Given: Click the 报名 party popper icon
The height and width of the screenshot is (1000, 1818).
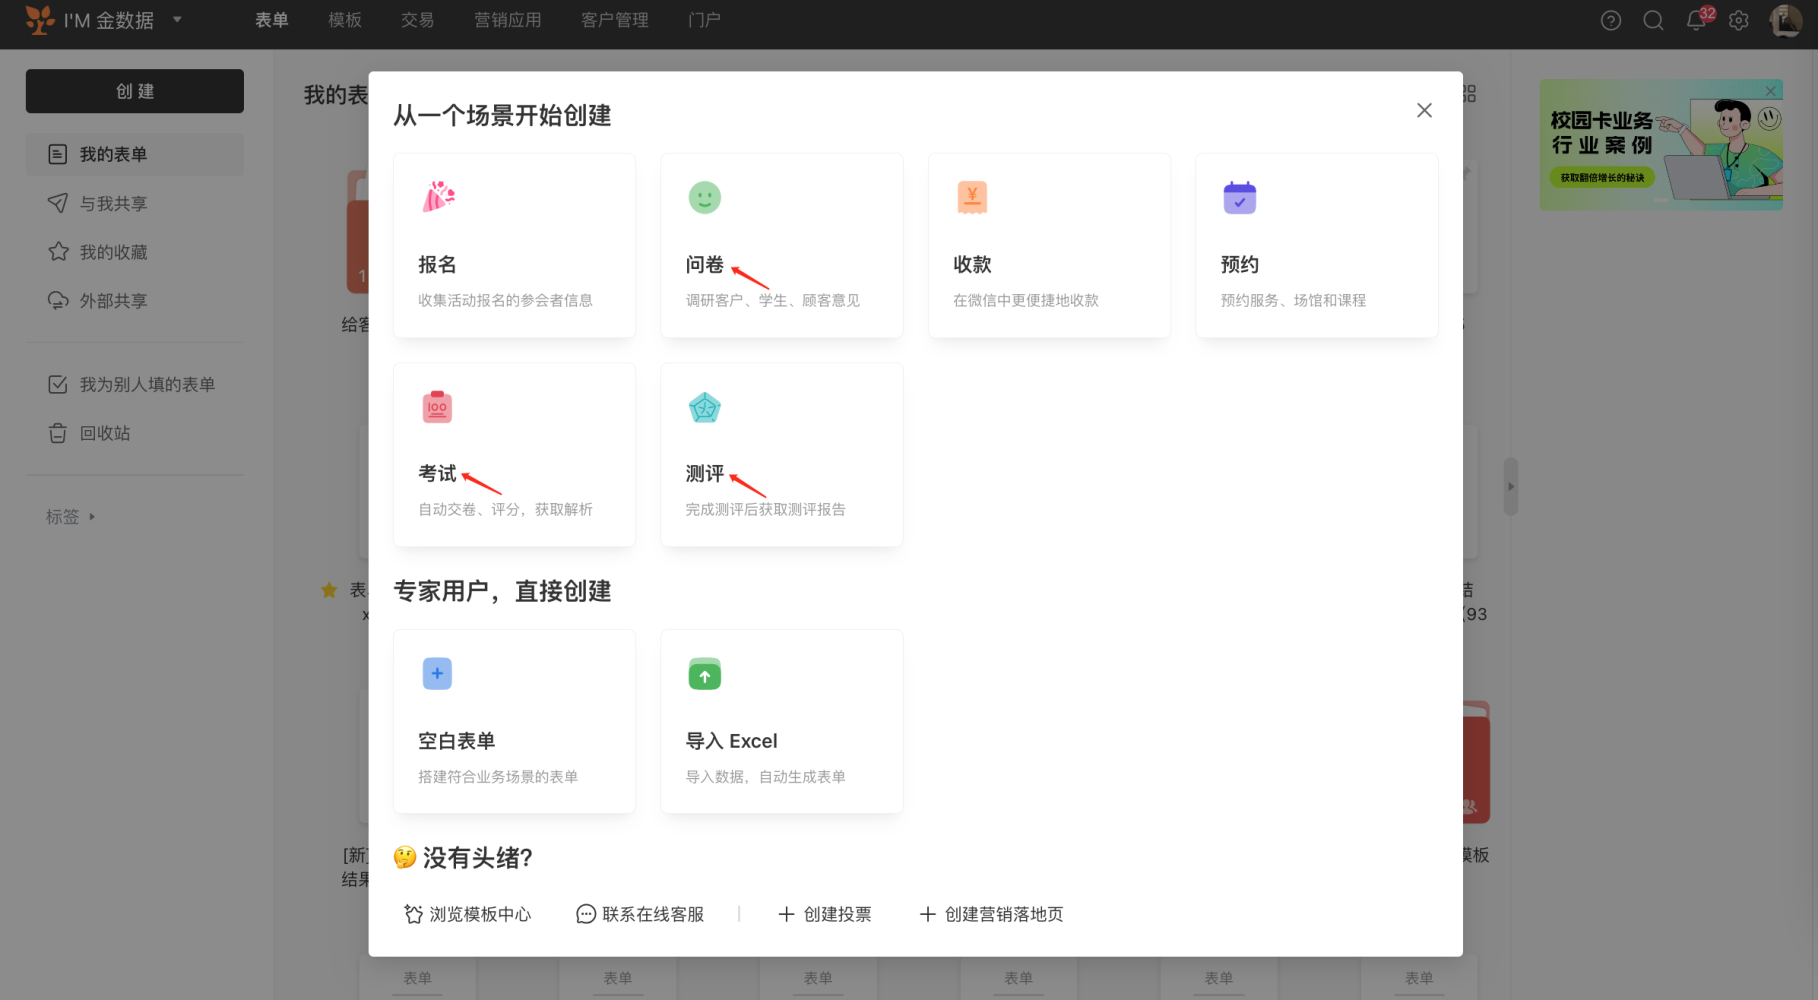Looking at the screenshot, I should 438,197.
